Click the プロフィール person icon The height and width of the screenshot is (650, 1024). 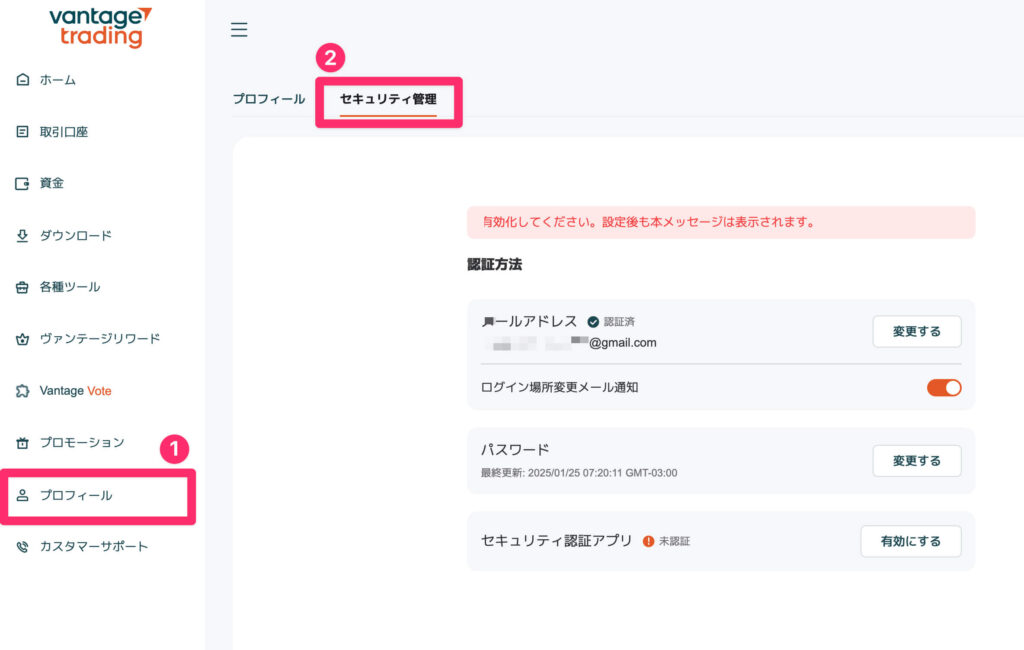tap(22, 495)
